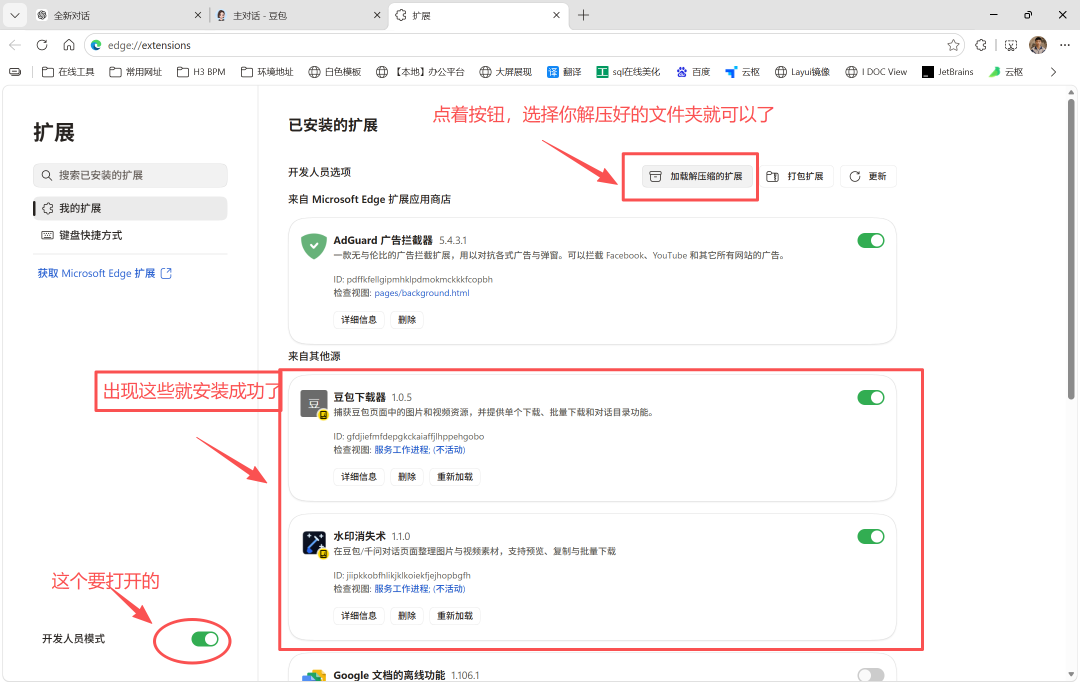Open the user profile avatar

point(1038,45)
